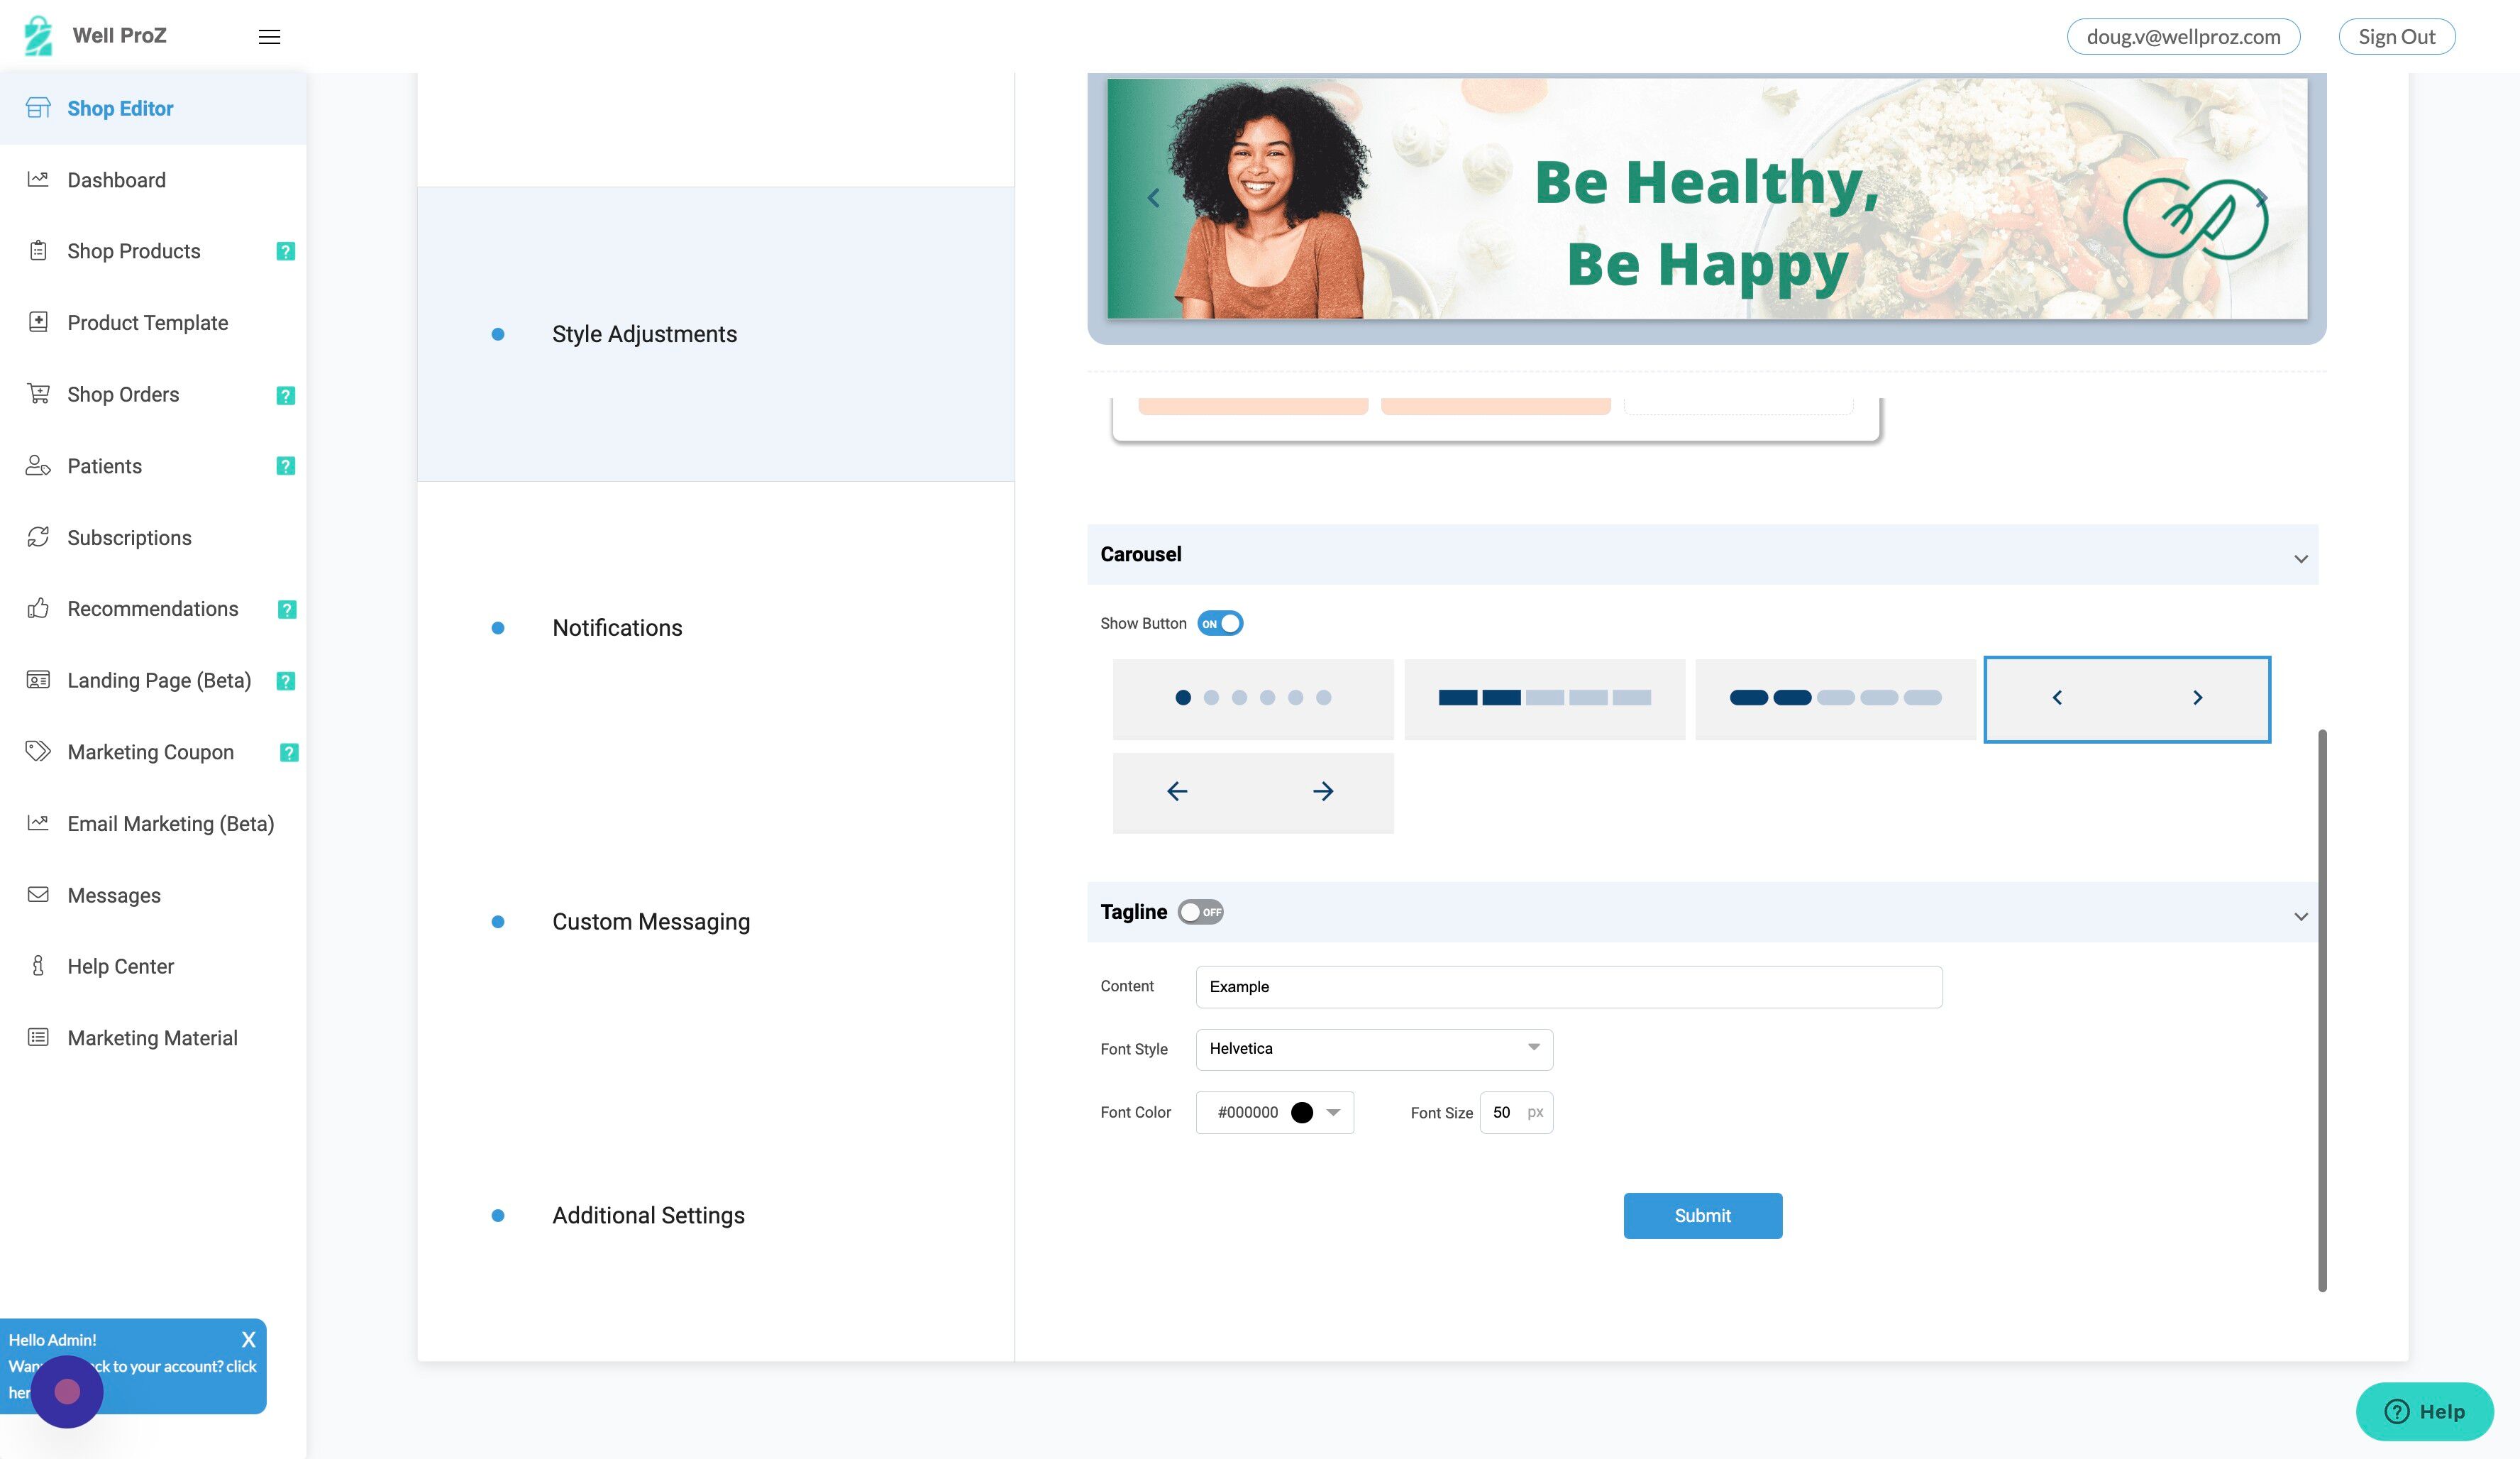Click the Shop Products help question mark

click(x=285, y=251)
